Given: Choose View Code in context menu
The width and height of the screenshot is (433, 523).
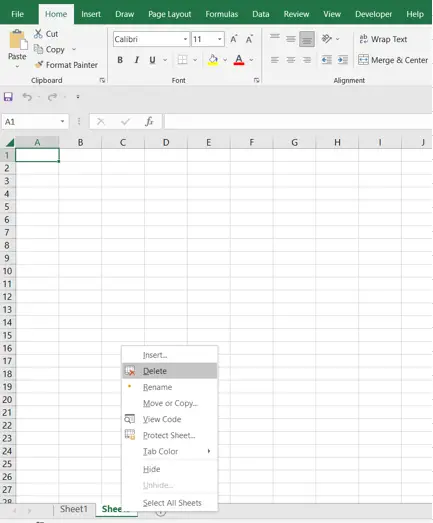Looking at the screenshot, I should click(x=170, y=419).
